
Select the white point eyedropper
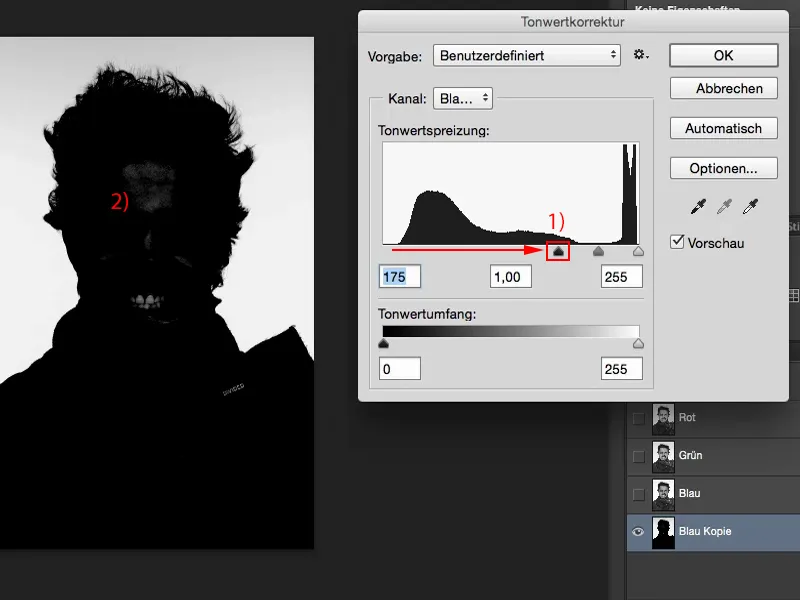(x=750, y=207)
